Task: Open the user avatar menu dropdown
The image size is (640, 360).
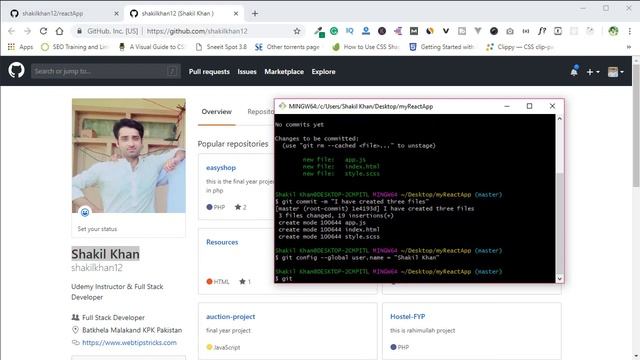Action: point(616,72)
